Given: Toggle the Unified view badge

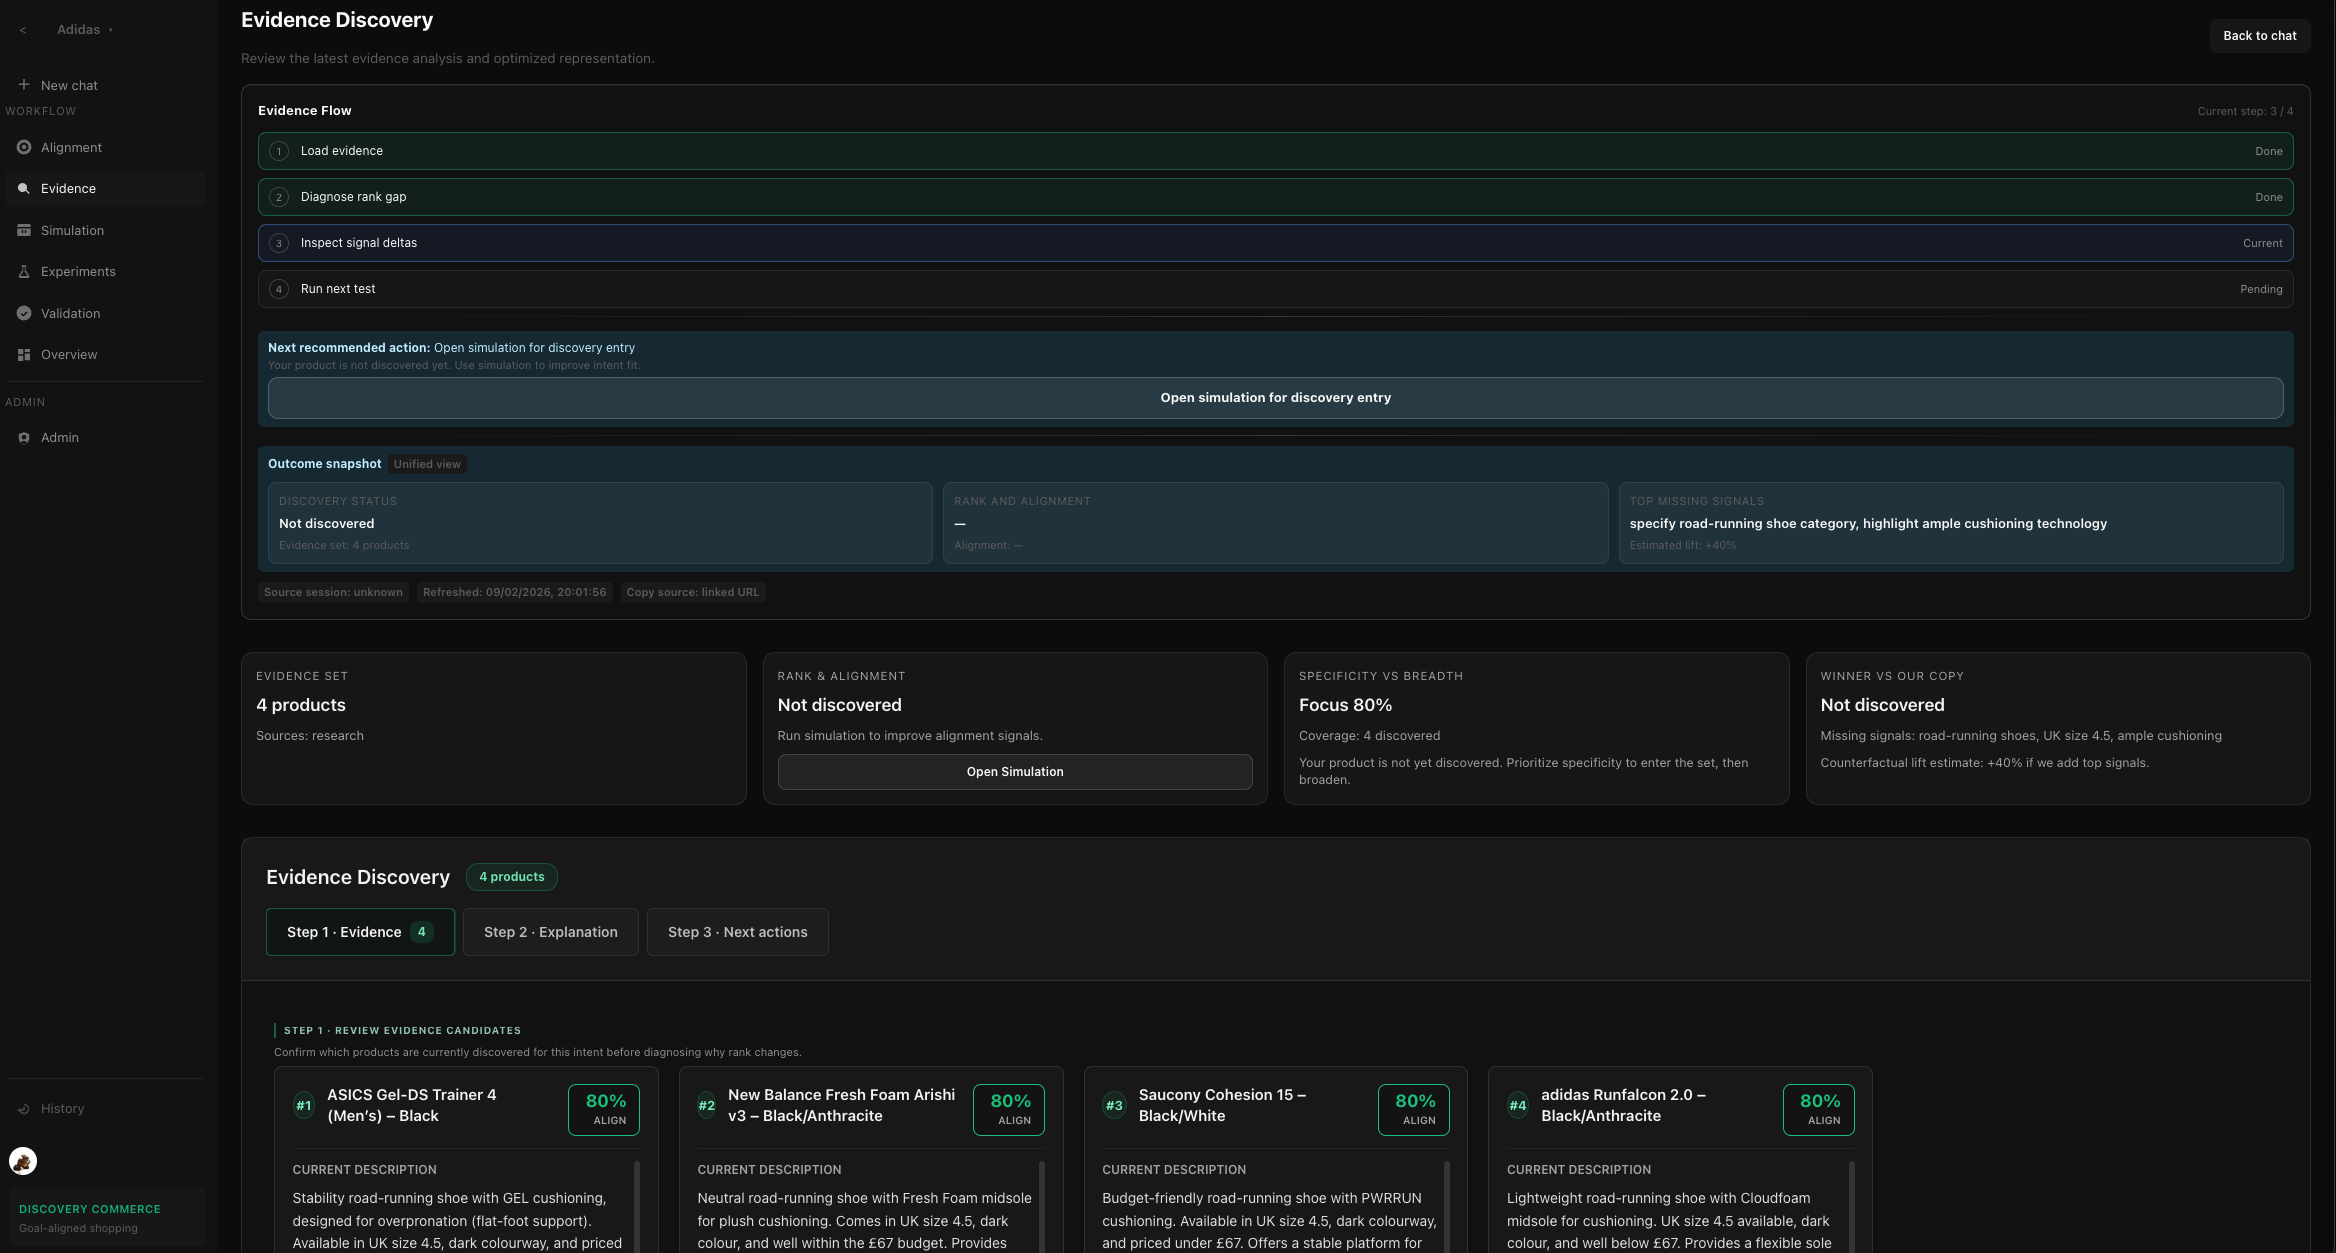Looking at the screenshot, I should tap(427, 464).
